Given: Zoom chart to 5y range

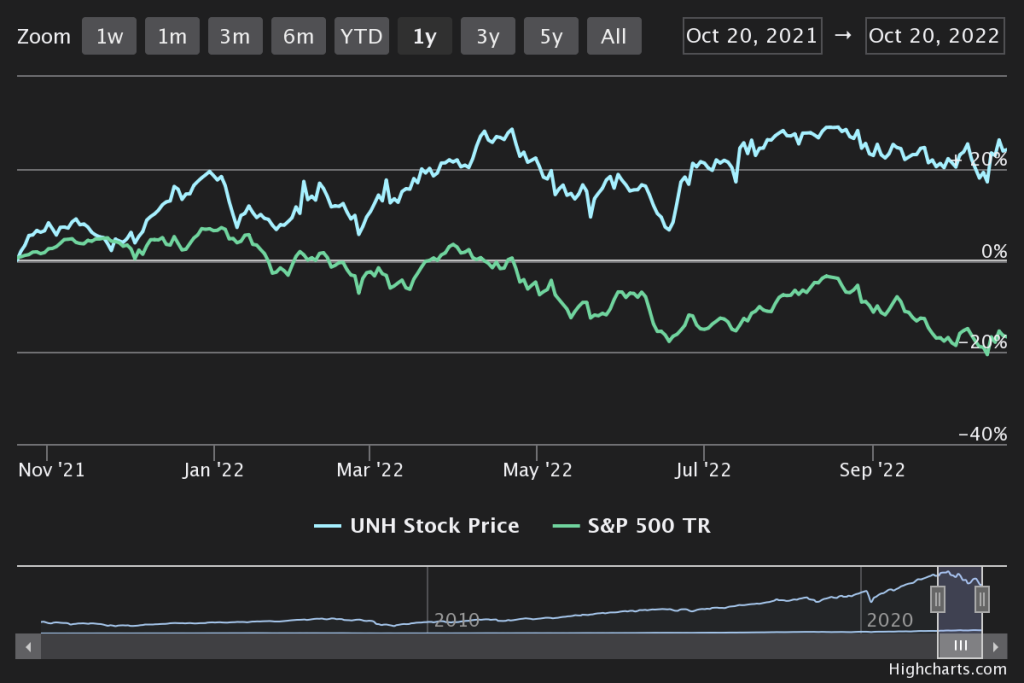Looking at the screenshot, I should pos(551,37).
